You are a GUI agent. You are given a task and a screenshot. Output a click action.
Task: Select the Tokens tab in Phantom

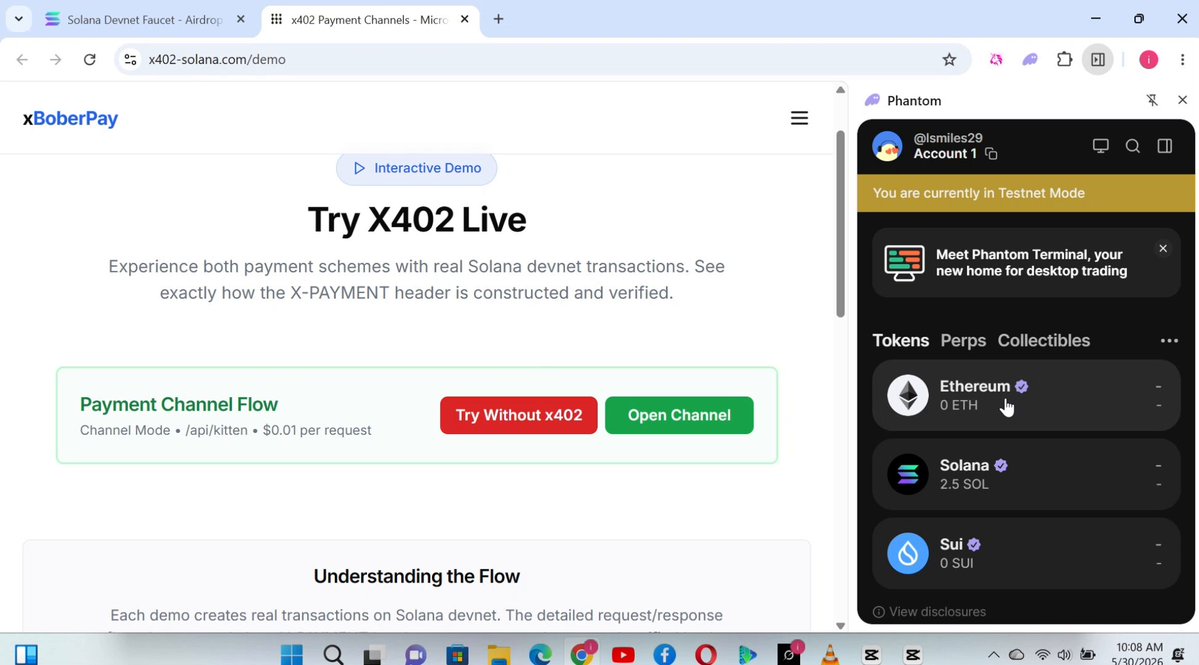coord(901,341)
